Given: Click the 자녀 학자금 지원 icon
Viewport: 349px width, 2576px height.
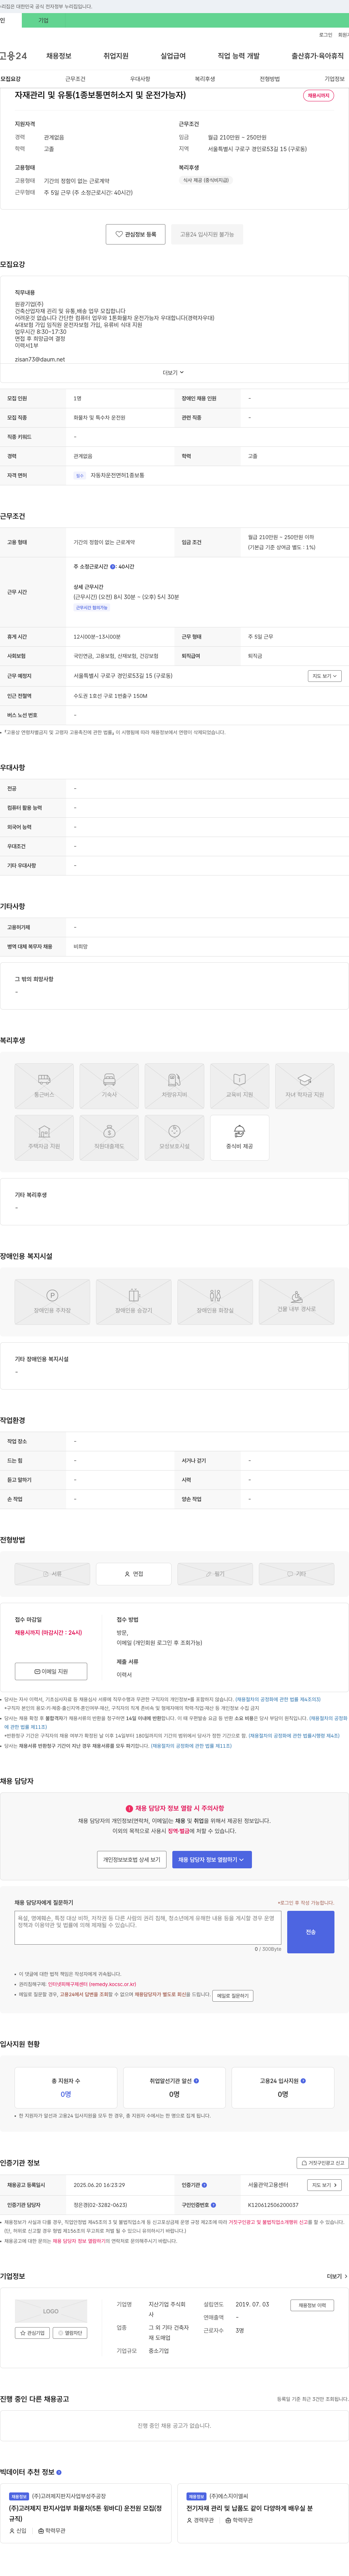Looking at the screenshot, I should click(x=305, y=1086).
